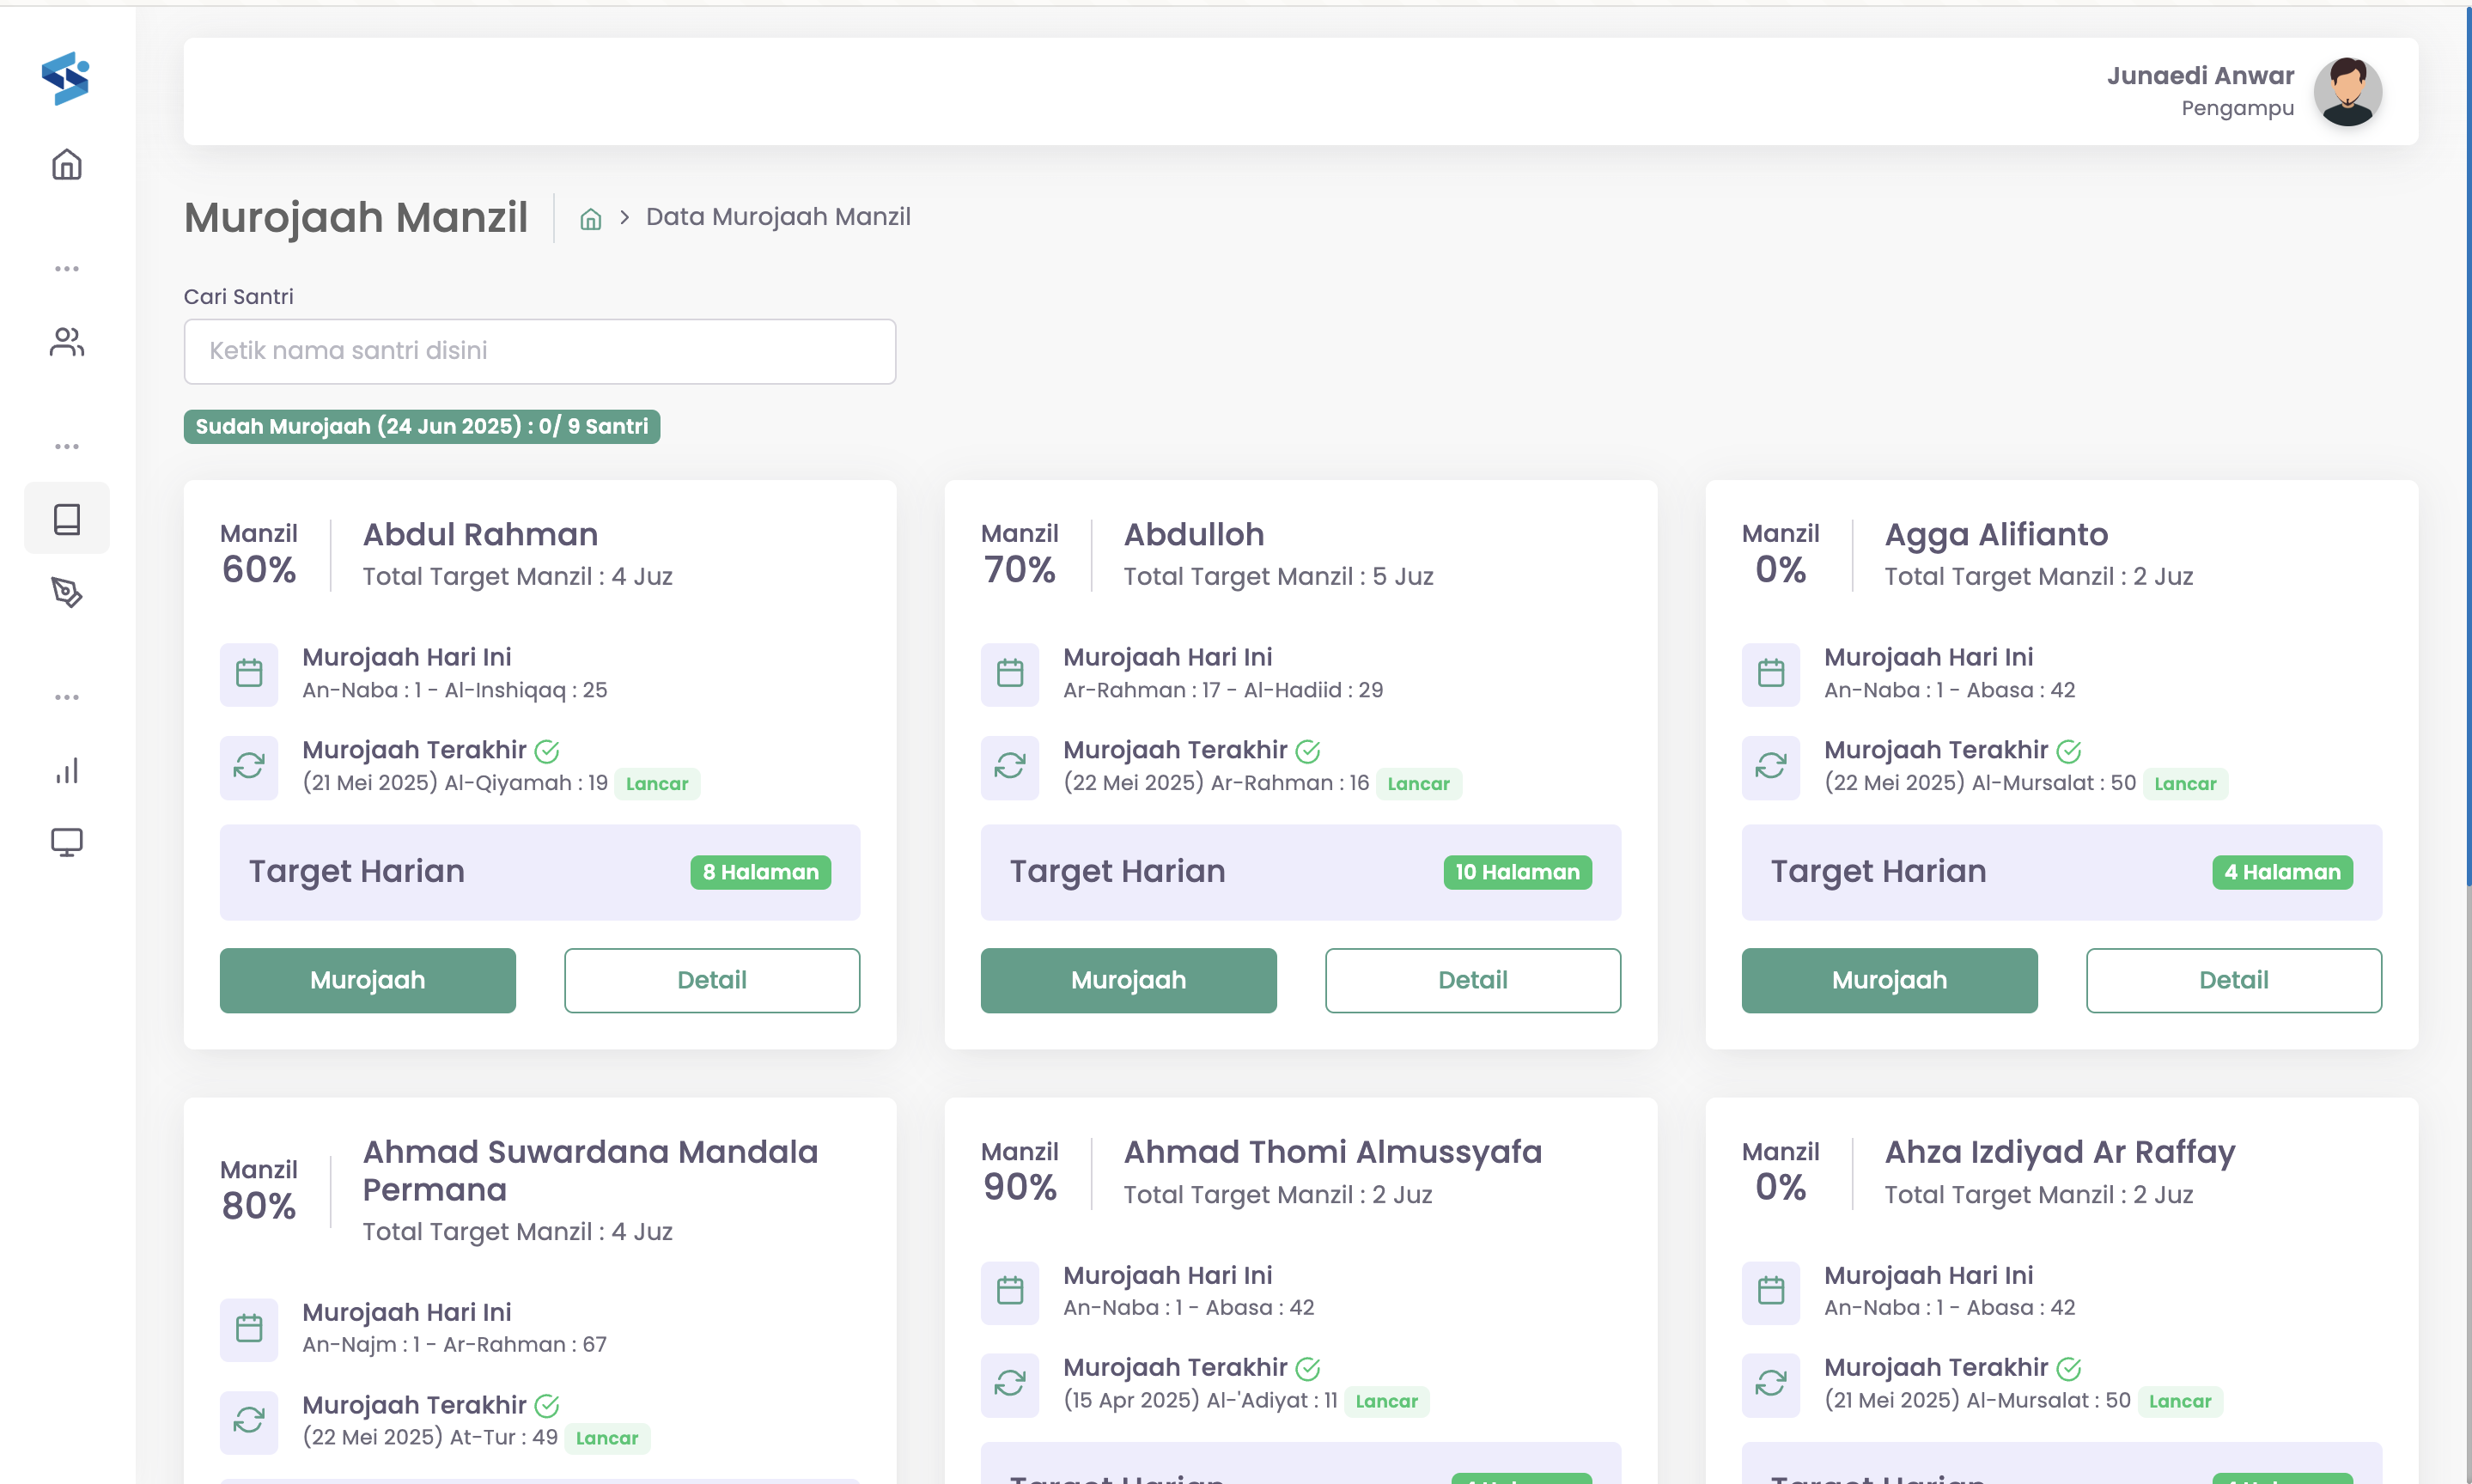The height and width of the screenshot is (1484, 2472).
Task: Open Detail for Agga Alifianto
Action: [x=2233, y=980]
